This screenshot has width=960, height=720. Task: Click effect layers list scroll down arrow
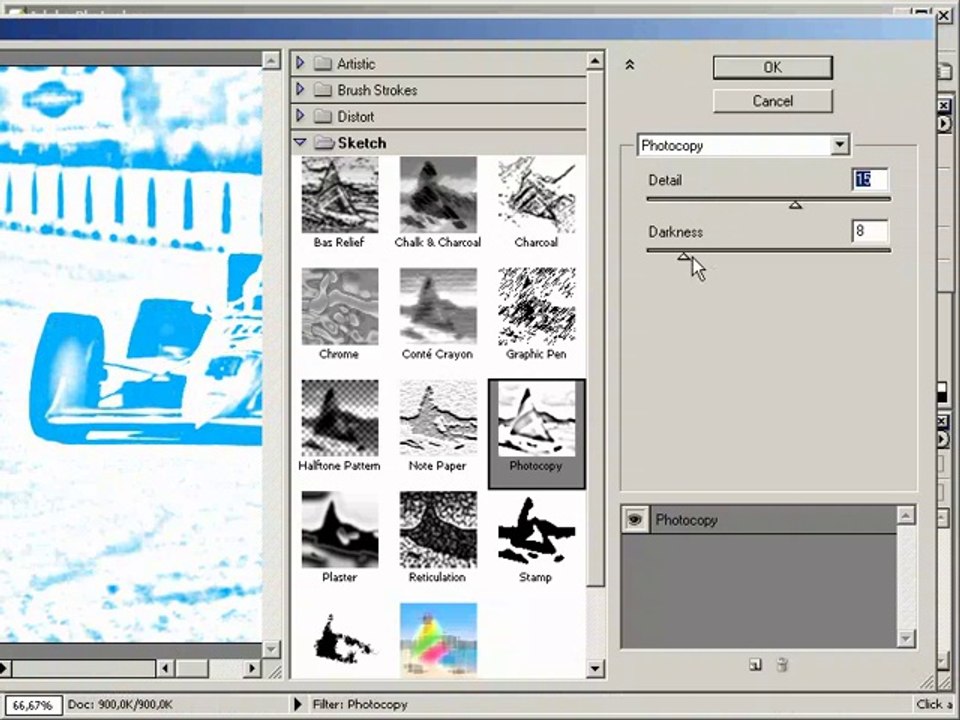click(906, 639)
